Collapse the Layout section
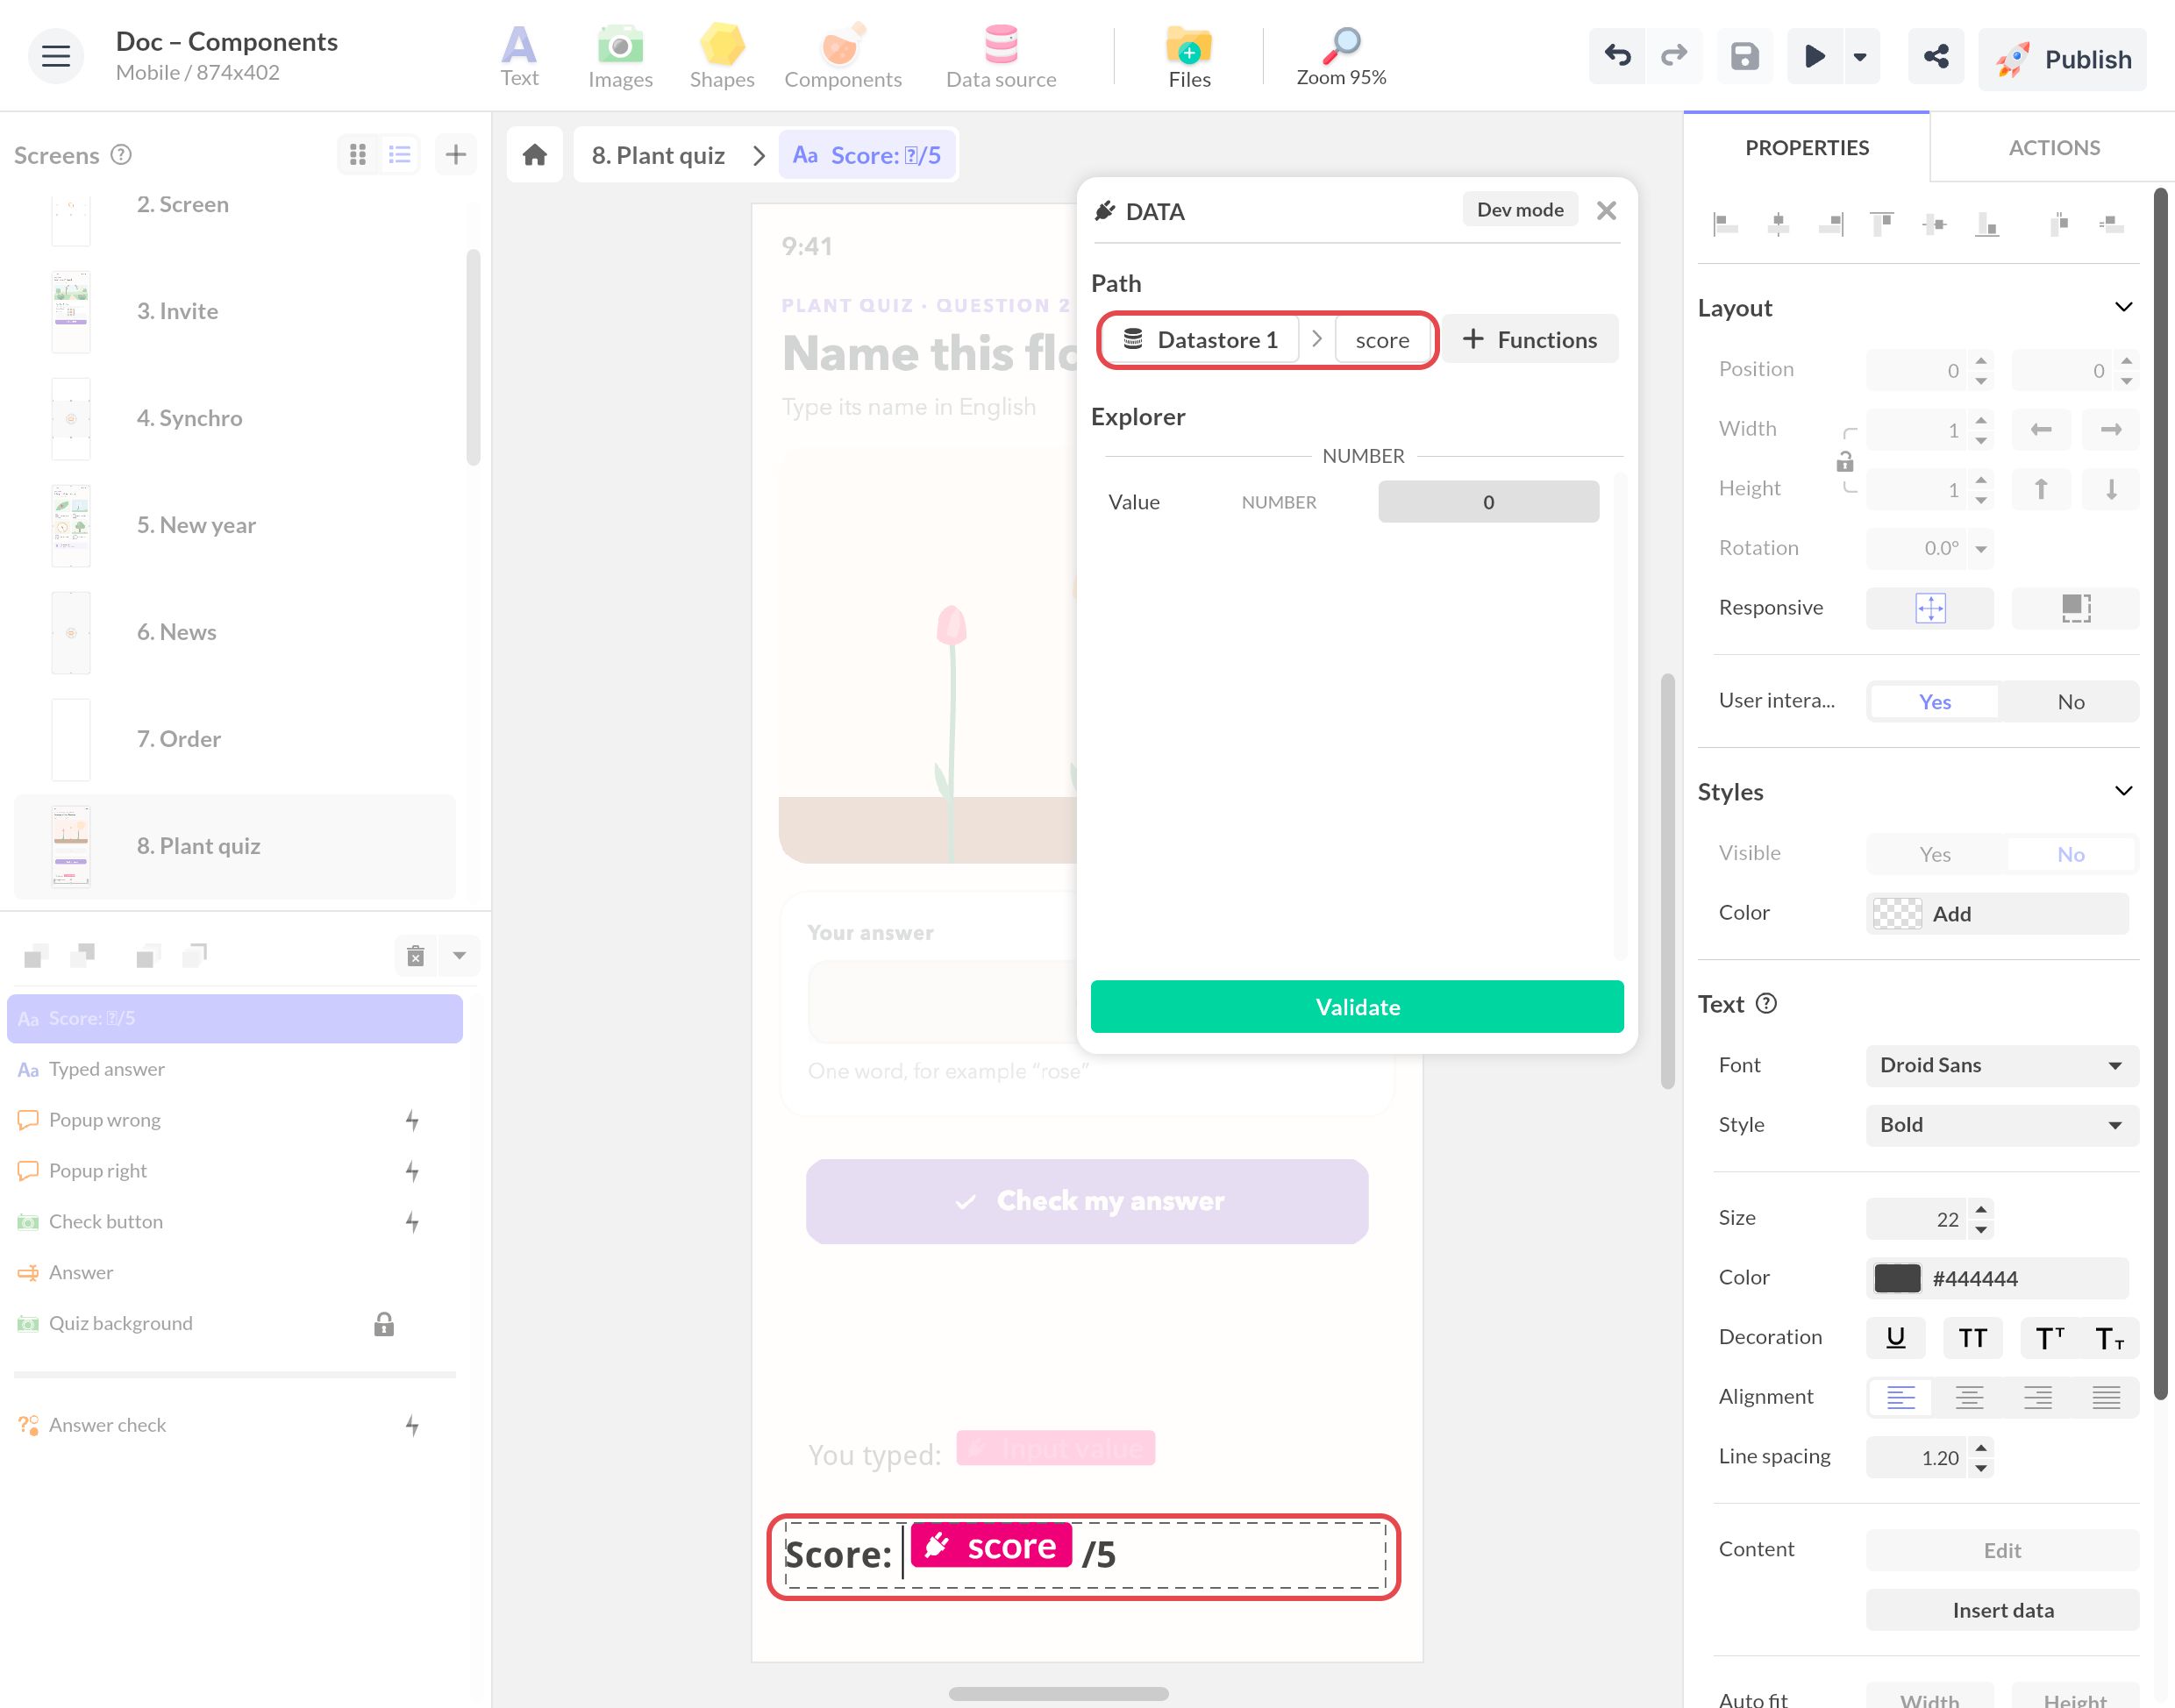The width and height of the screenshot is (2175, 1708). point(2123,307)
